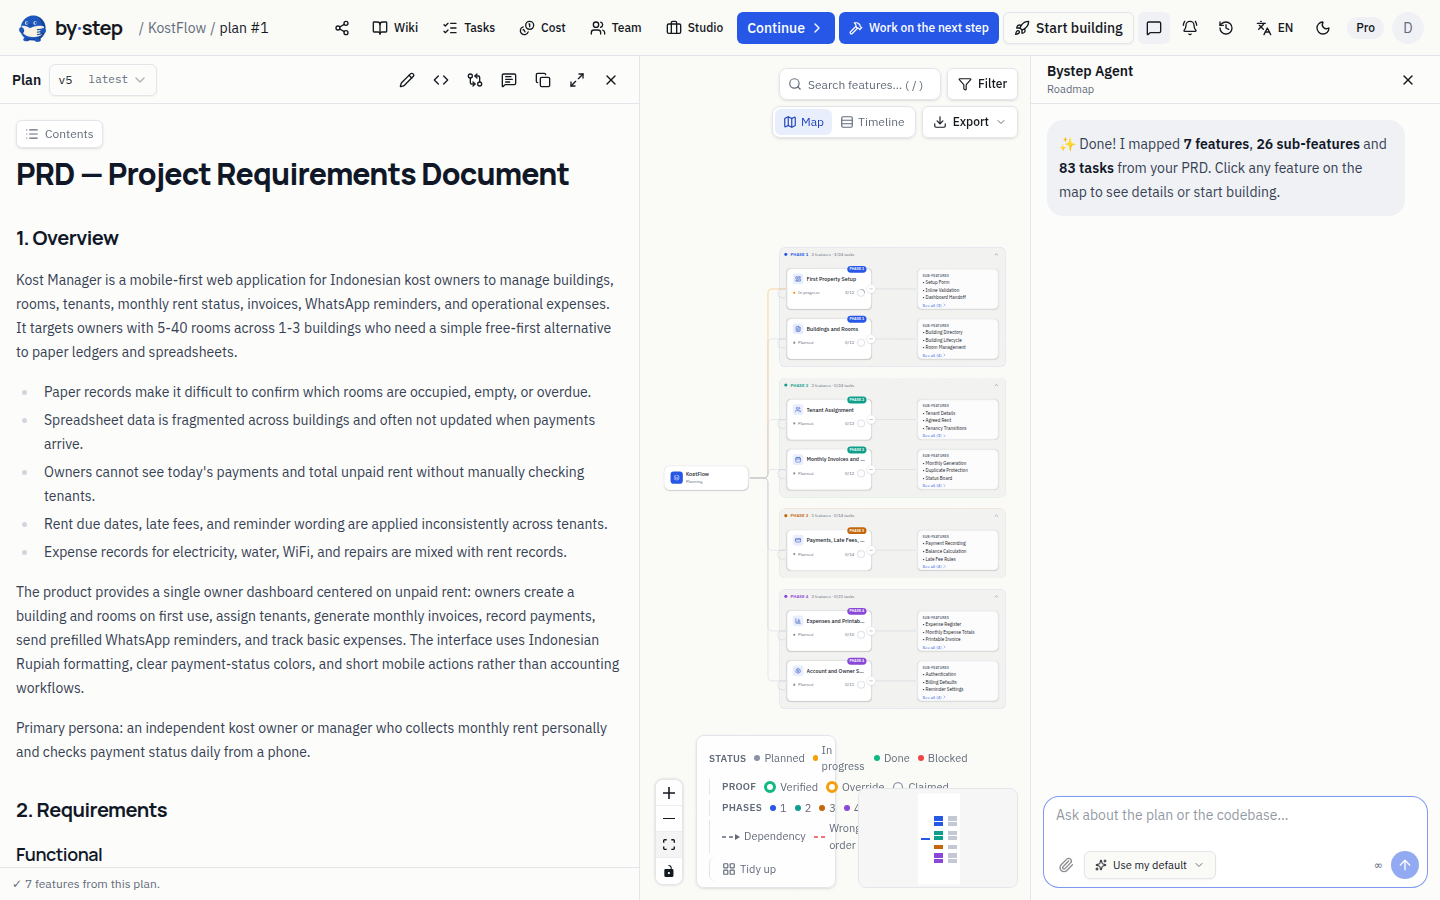This screenshot has width=1440, height=900.
Task: Collapse sub-features of Buildings and Rooms node
Action: tap(871, 339)
